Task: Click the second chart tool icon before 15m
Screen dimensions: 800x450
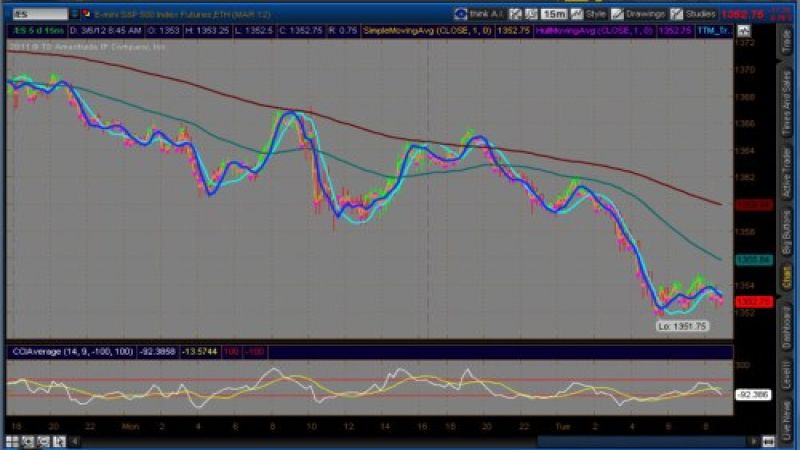Action: point(531,14)
